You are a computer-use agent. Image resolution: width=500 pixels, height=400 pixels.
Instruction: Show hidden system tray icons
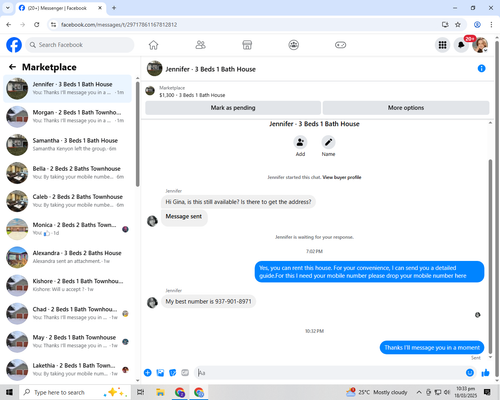point(419,392)
